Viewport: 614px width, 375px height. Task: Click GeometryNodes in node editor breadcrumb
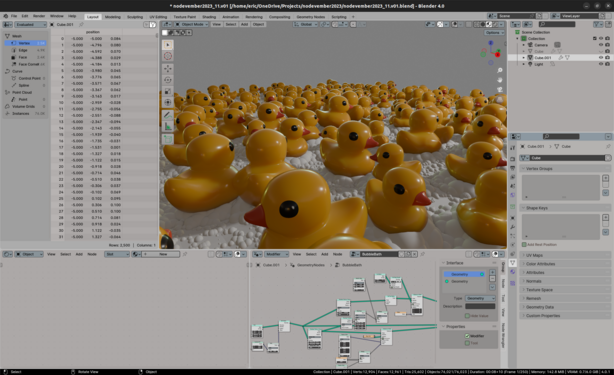click(310, 265)
